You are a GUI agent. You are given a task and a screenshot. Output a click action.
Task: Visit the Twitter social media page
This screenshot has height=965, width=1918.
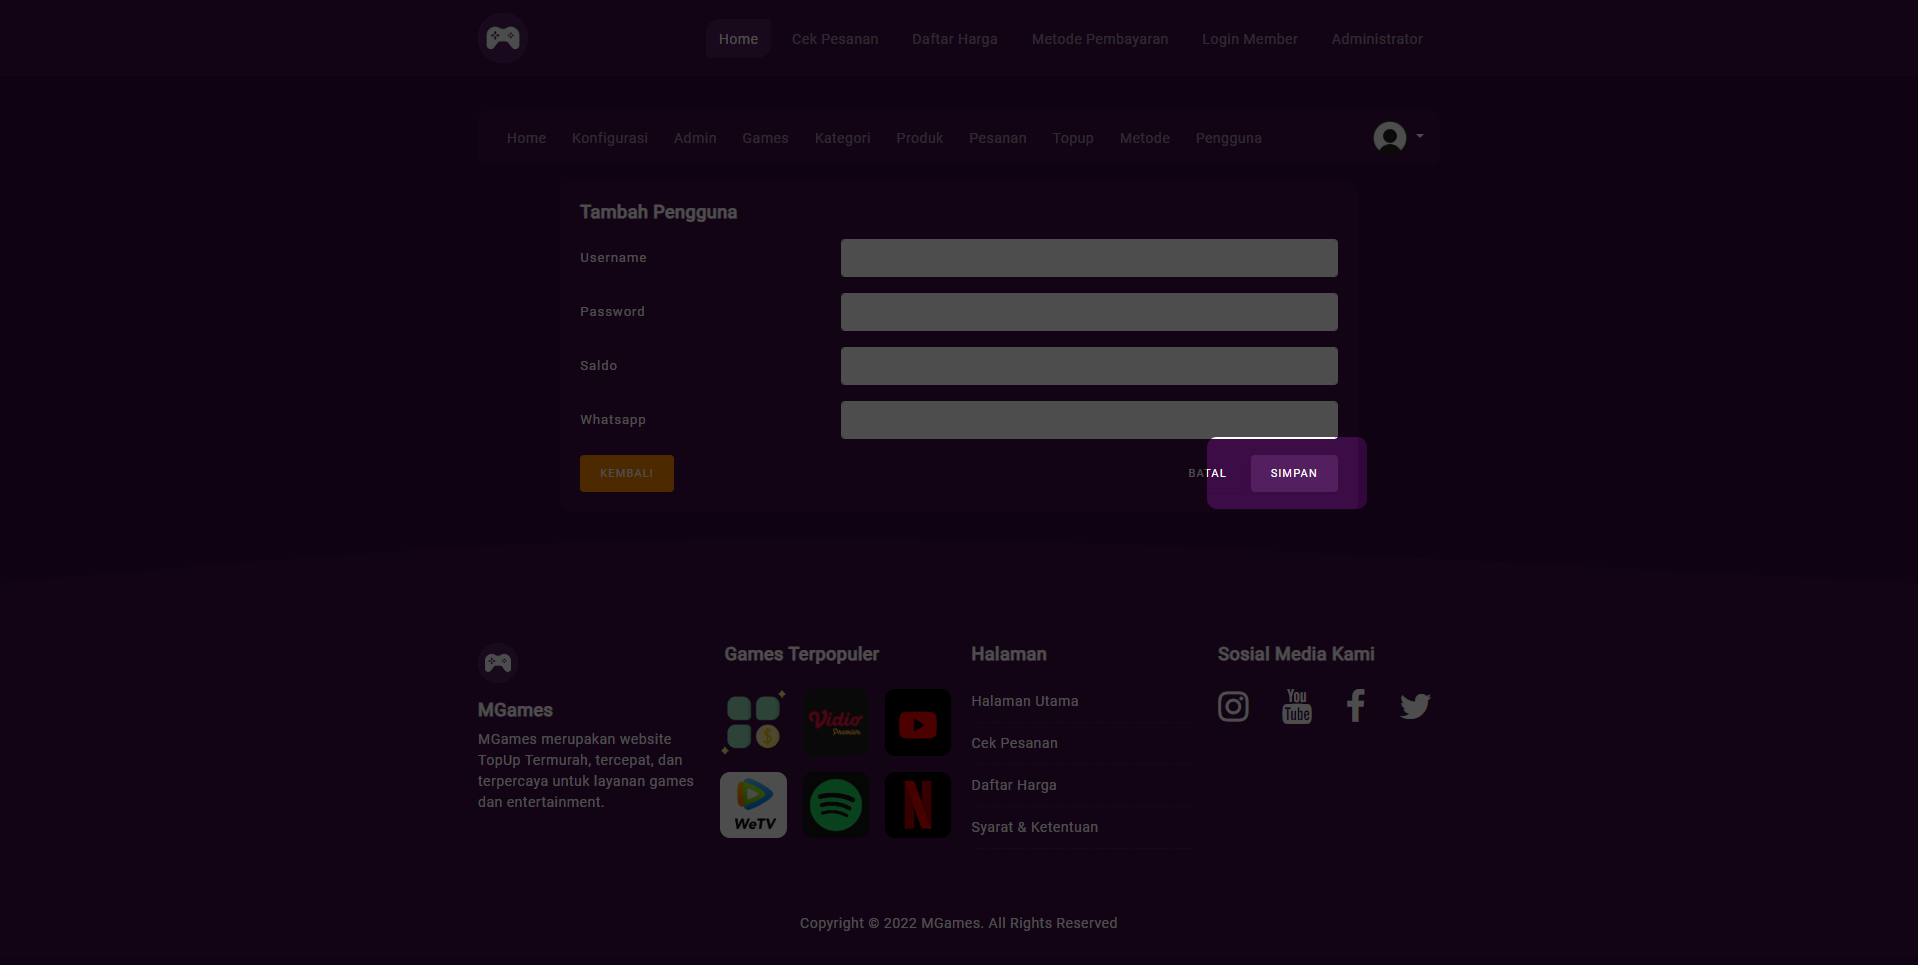pyautogui.click(x=1415, y=706)
